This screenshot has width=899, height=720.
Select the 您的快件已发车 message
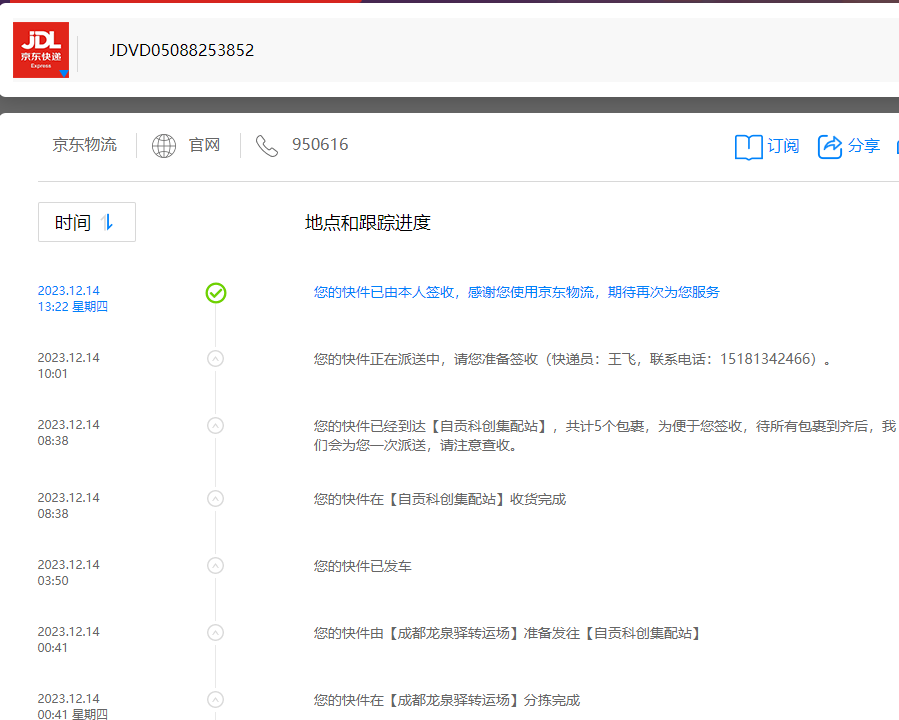pos(362,566)
